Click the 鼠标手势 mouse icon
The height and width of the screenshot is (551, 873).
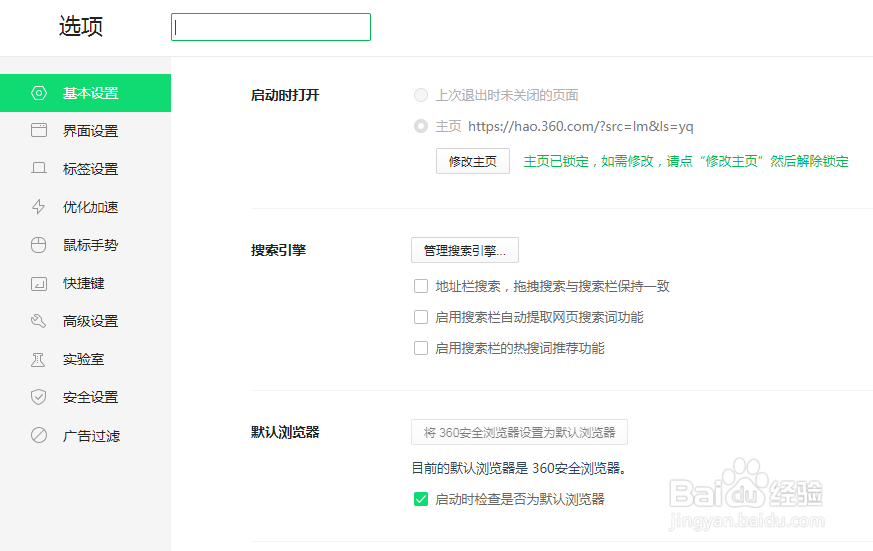click(38, 245)
